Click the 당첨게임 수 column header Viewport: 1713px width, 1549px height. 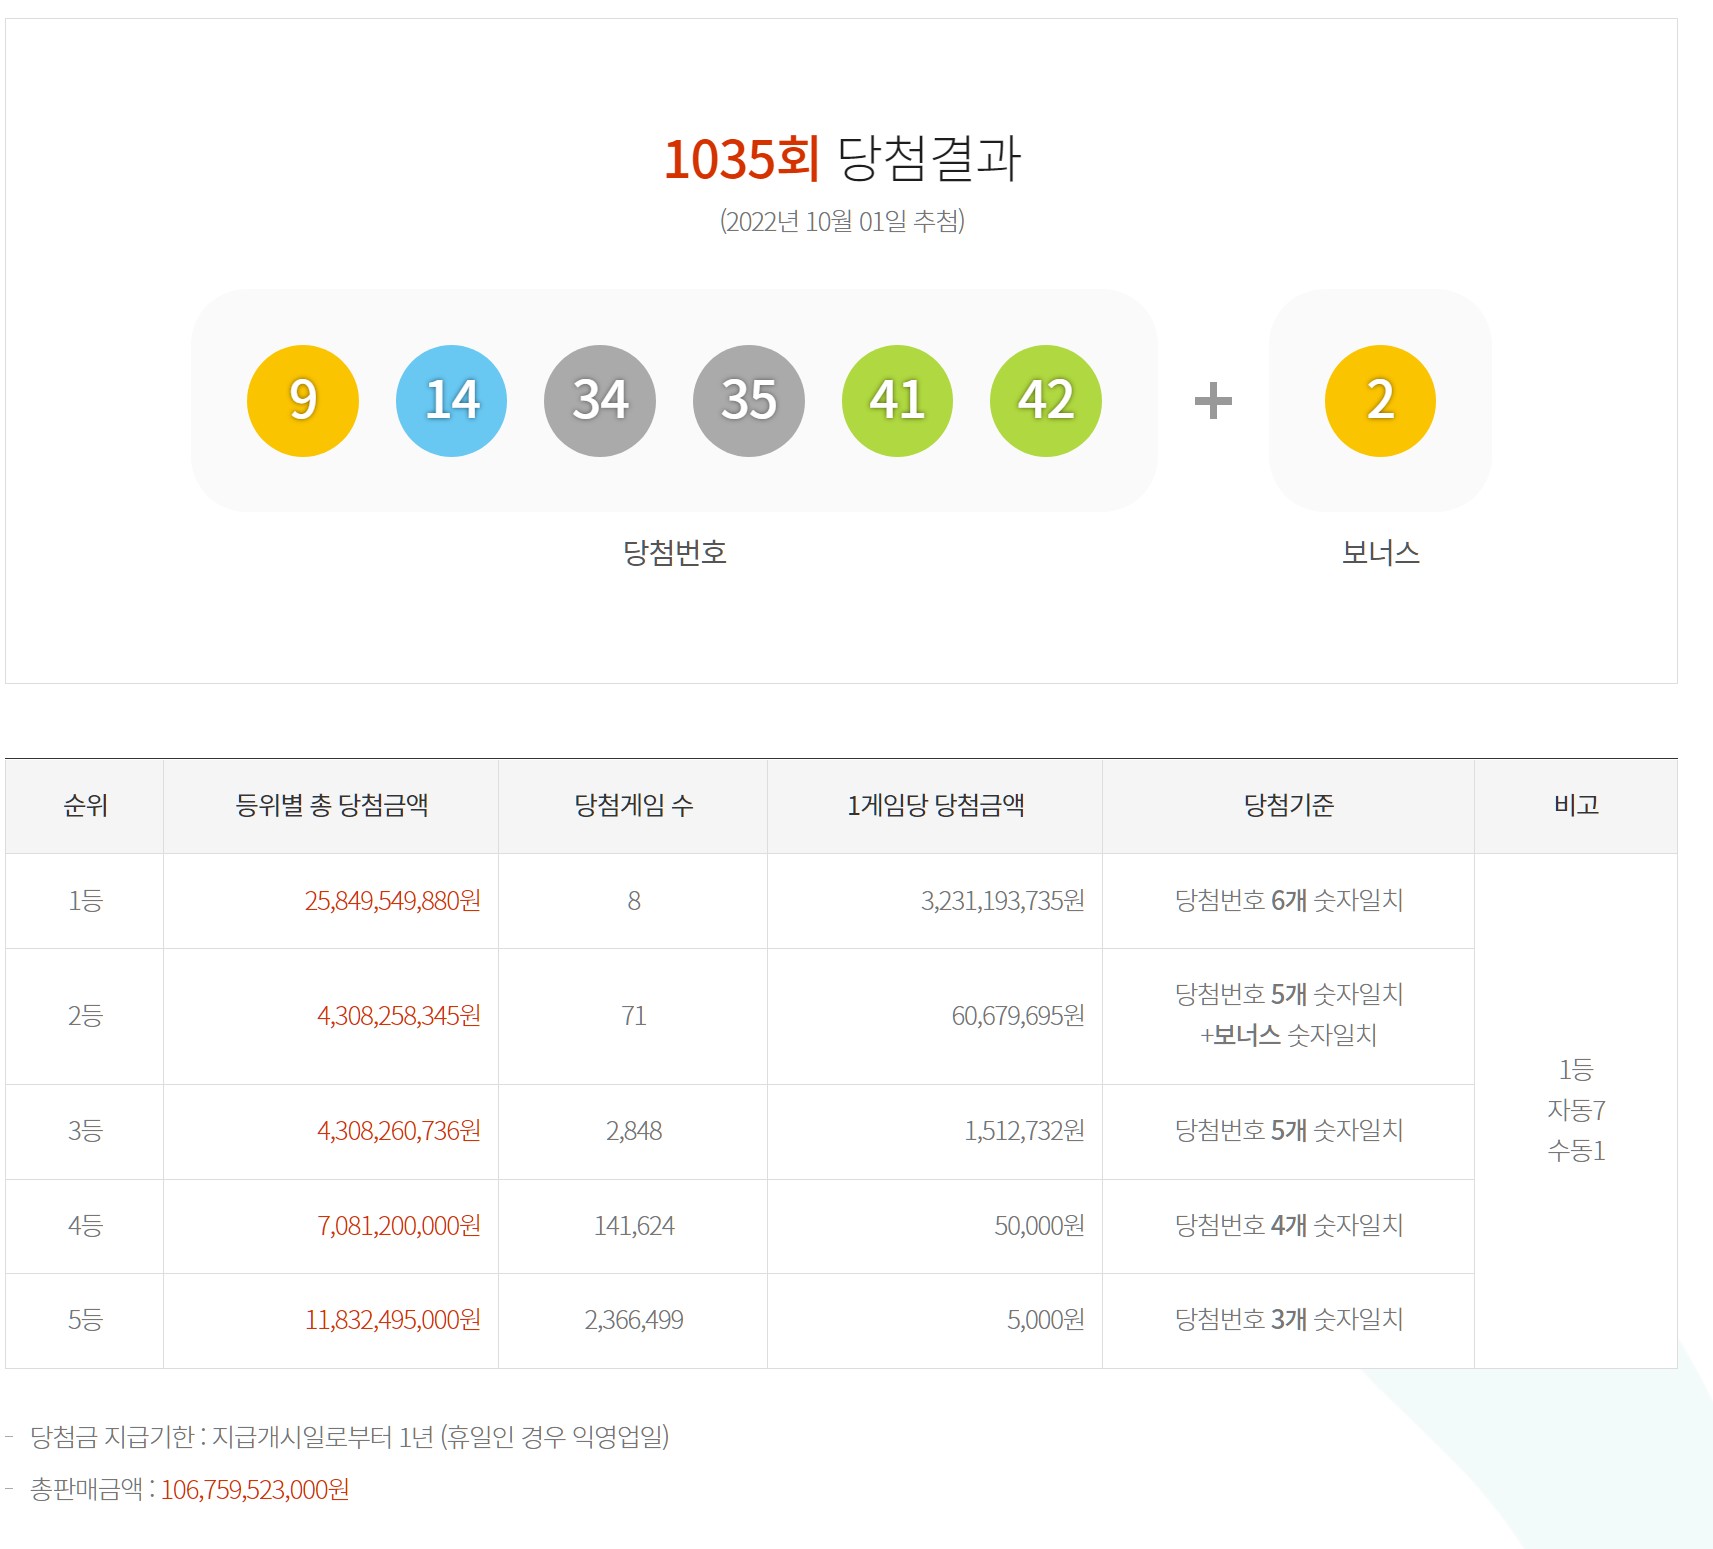pos(633,805)
